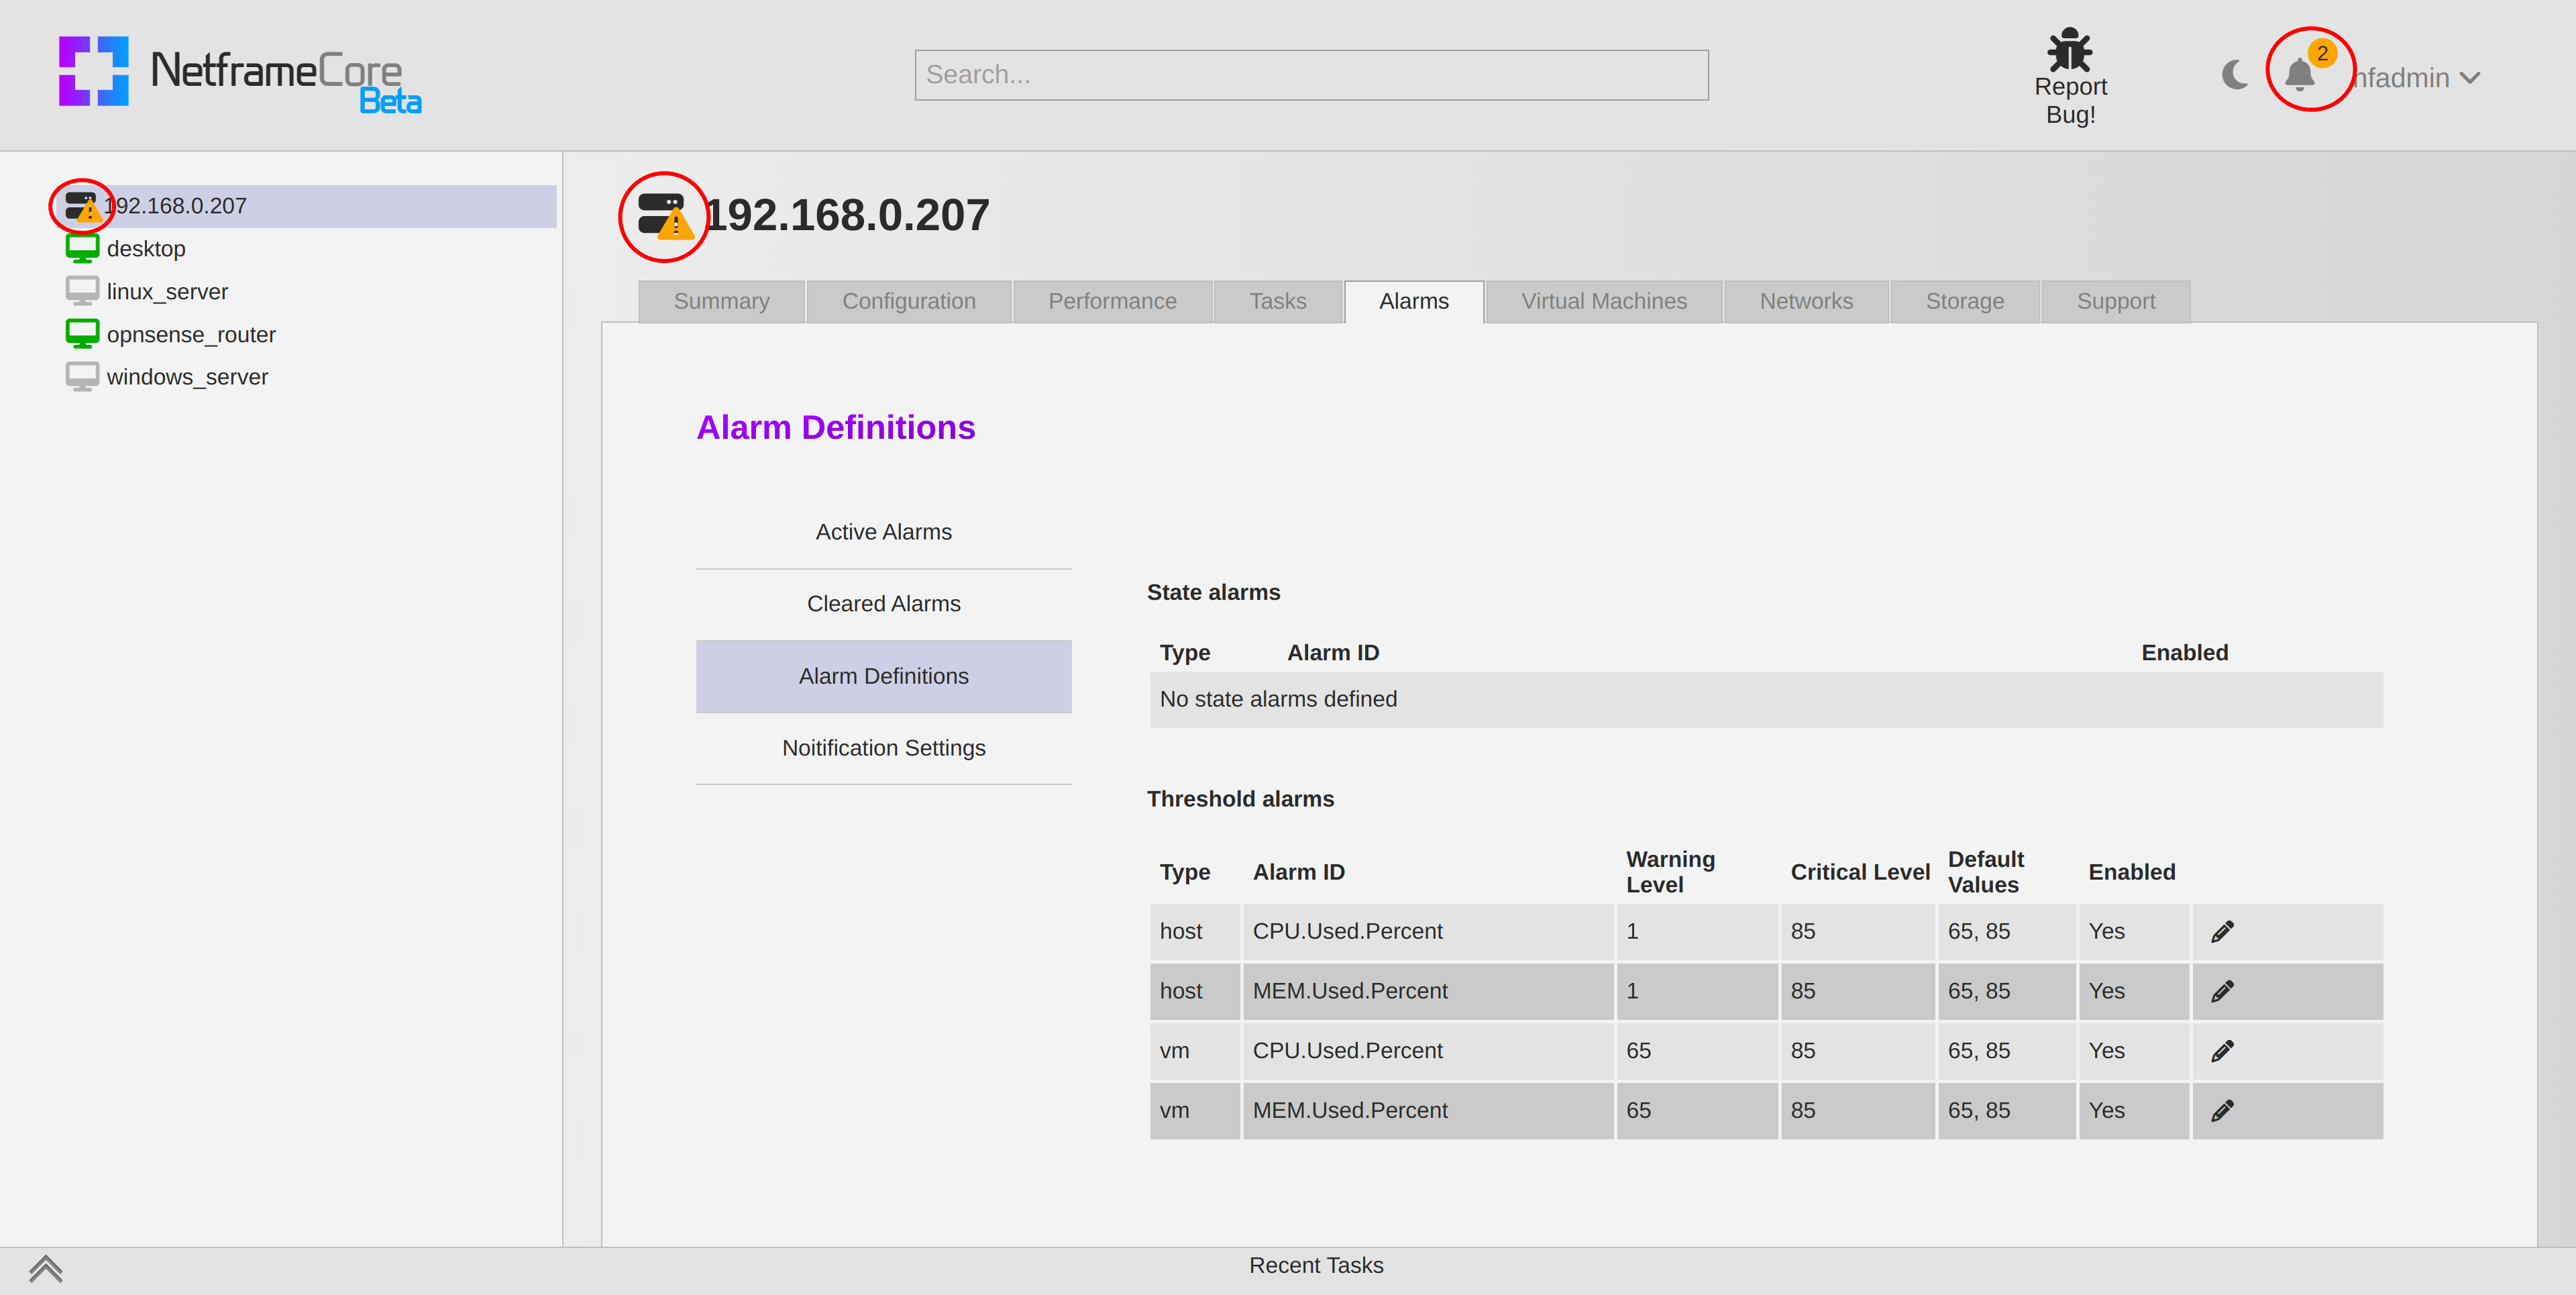Open Active Alarms section

(883, 532)
